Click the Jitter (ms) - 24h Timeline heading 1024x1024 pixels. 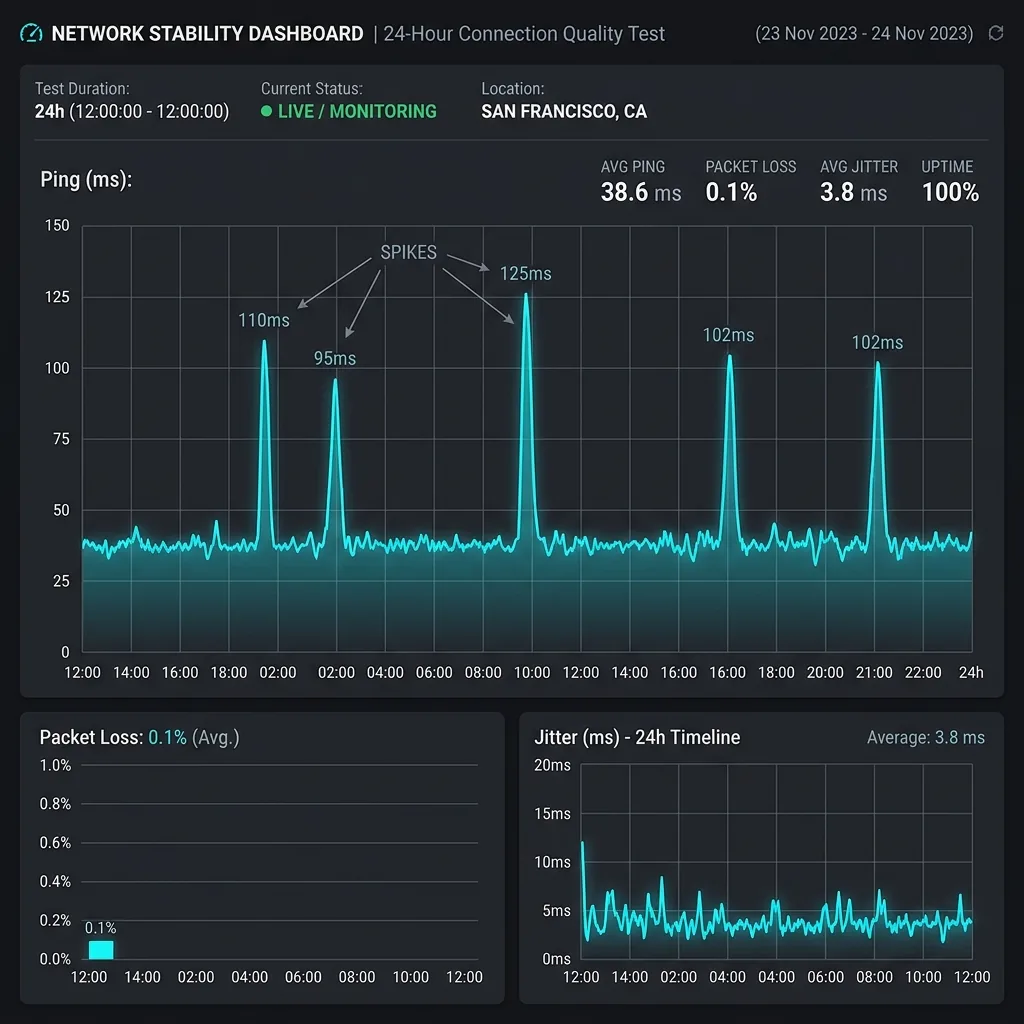[x=637, y=737]
